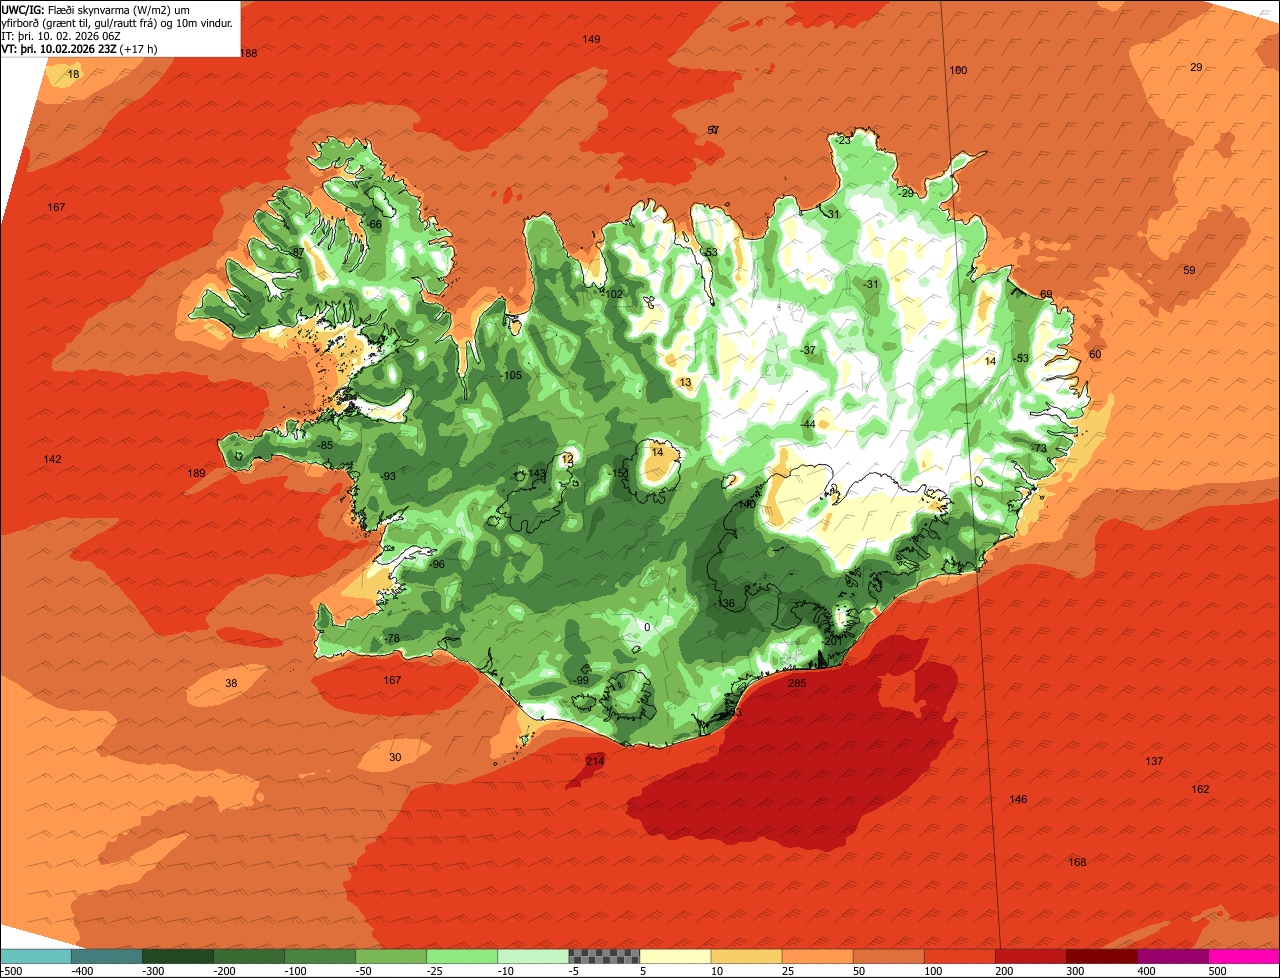Click the value 59 on the eastern ocean

pos(1189,270)
